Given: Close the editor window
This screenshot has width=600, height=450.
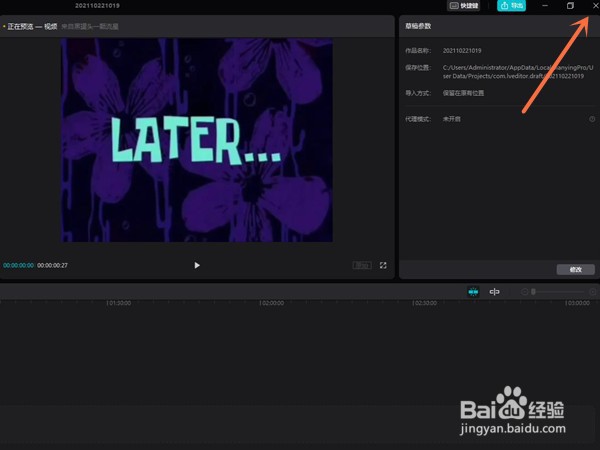Looking at the screenshot, I should coord(595,6).
